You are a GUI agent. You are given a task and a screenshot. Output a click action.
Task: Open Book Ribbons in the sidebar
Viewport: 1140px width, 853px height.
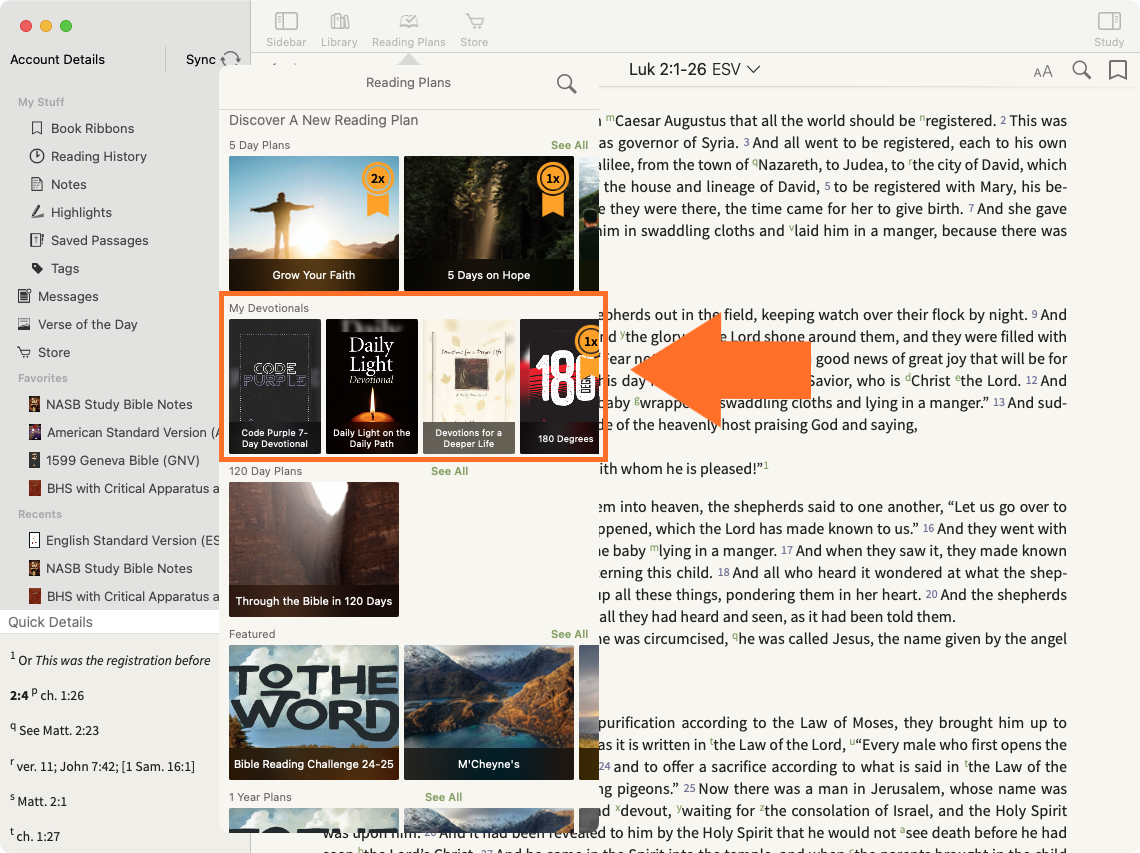(x=92, y=128)
